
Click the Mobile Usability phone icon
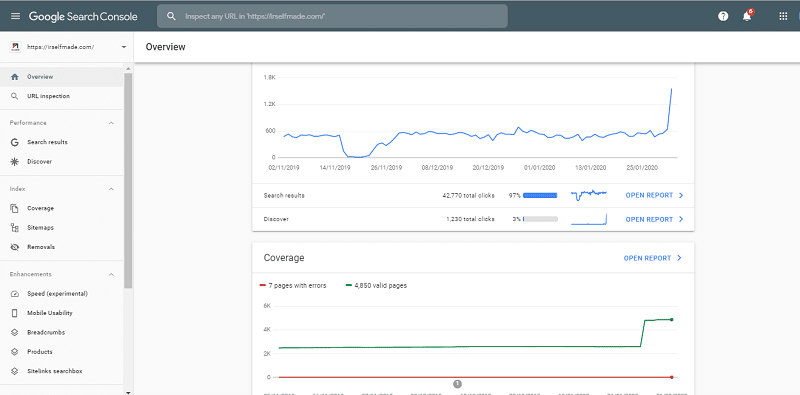[14, 313]
